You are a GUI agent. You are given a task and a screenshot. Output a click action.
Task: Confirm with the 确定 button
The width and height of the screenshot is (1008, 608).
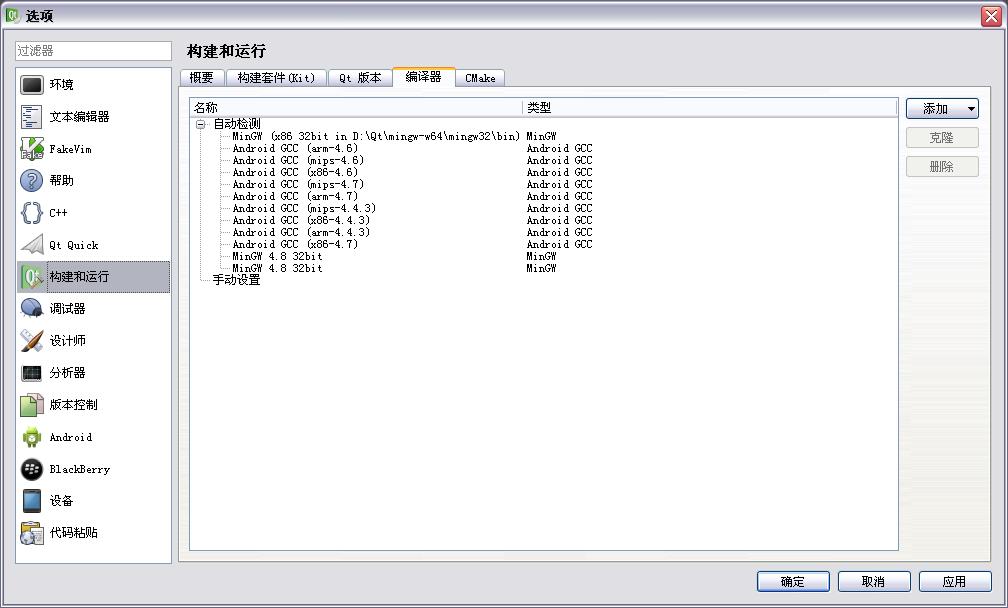coord(793,582)
